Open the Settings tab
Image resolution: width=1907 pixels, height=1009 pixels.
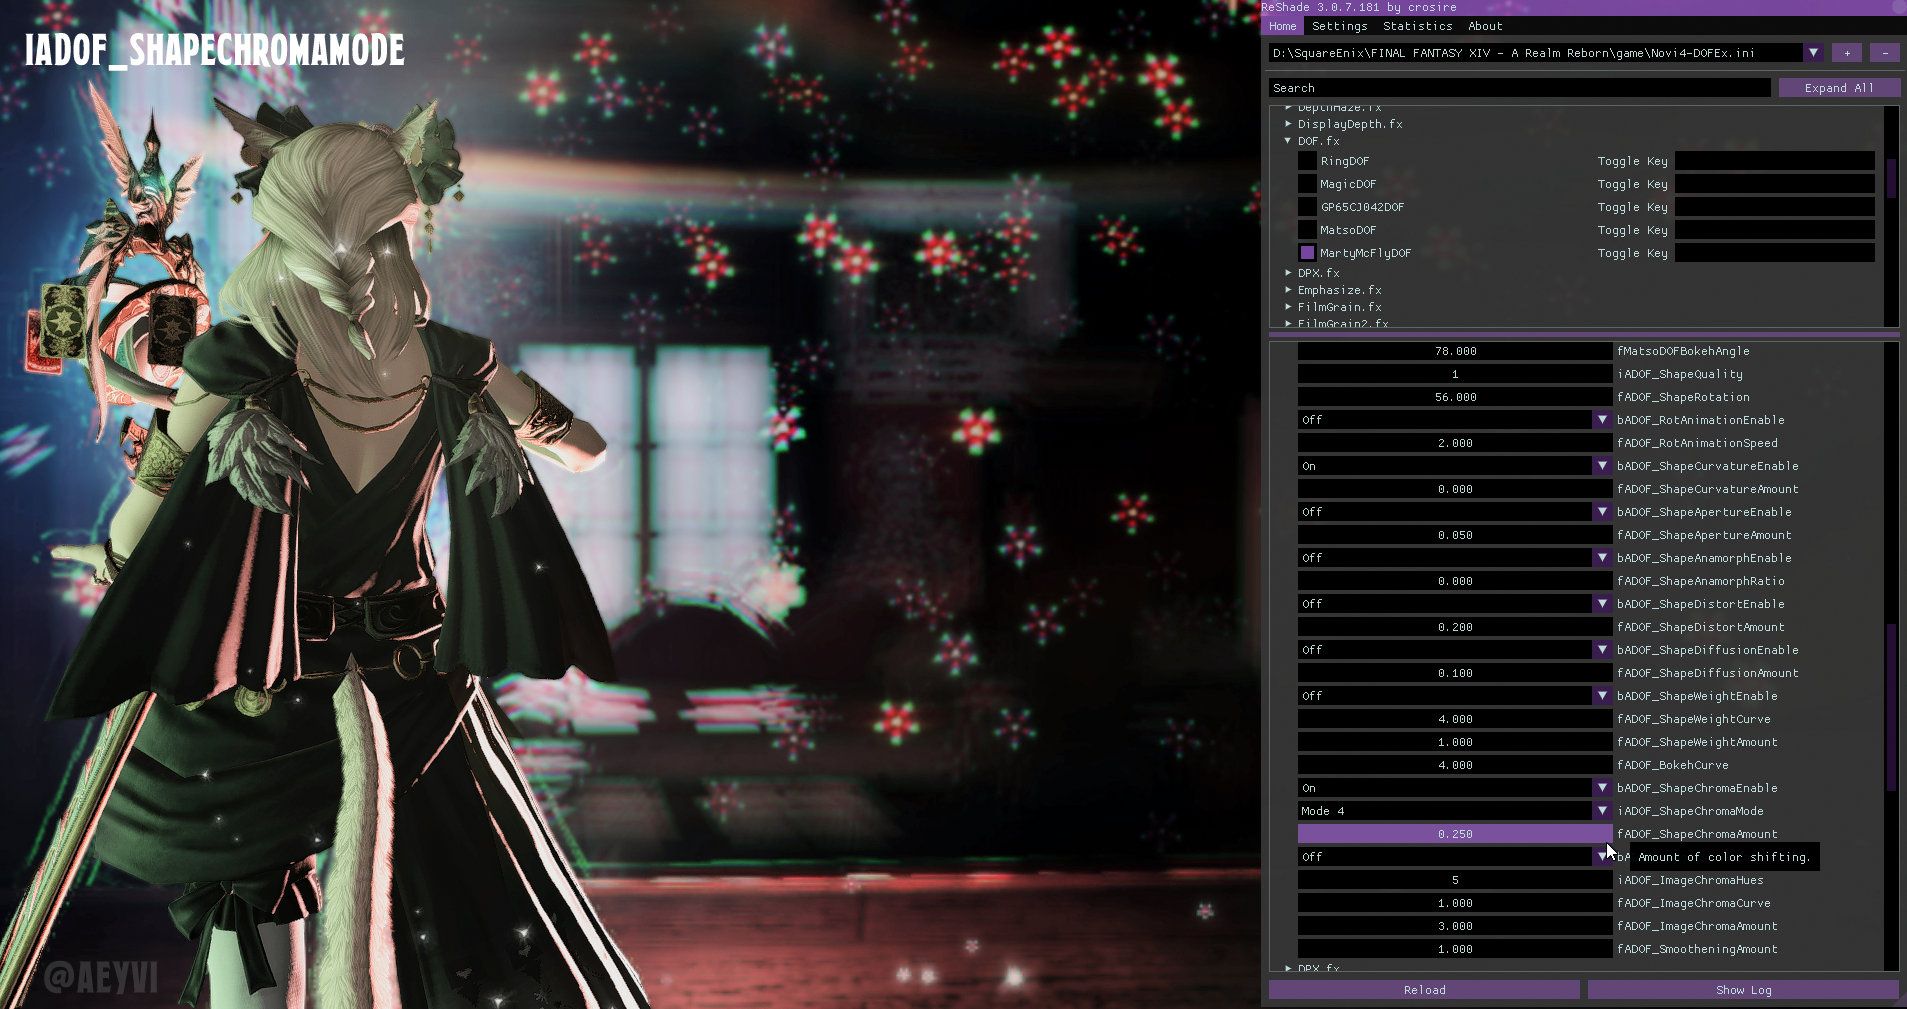pyautogui.click(x=1339, y=26)
